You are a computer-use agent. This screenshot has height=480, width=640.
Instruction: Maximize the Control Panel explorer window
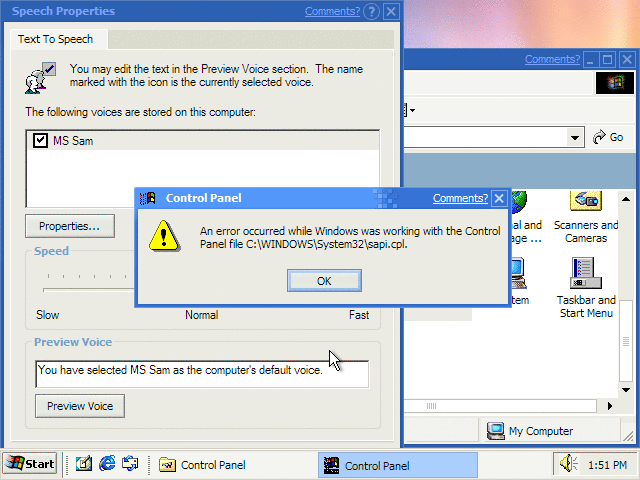point(607,60)
